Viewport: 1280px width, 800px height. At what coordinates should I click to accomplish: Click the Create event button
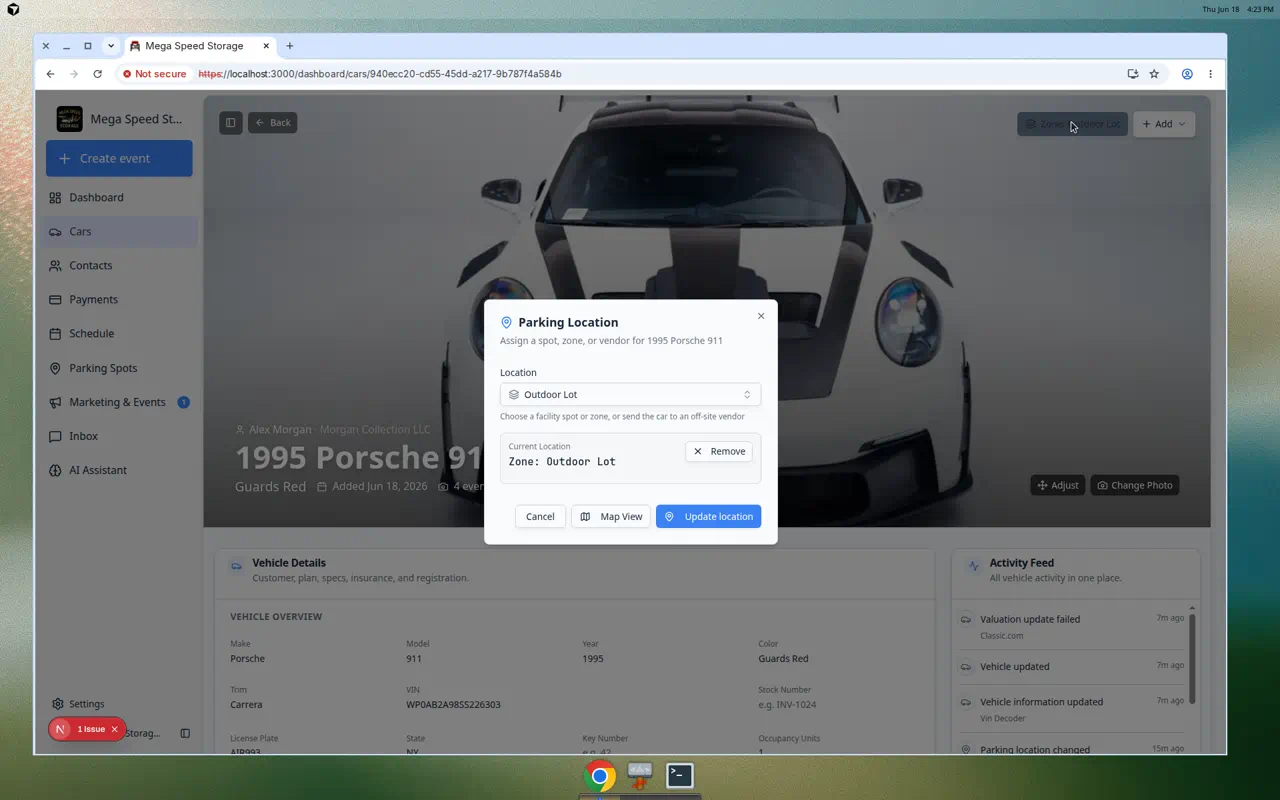[119, 158]
